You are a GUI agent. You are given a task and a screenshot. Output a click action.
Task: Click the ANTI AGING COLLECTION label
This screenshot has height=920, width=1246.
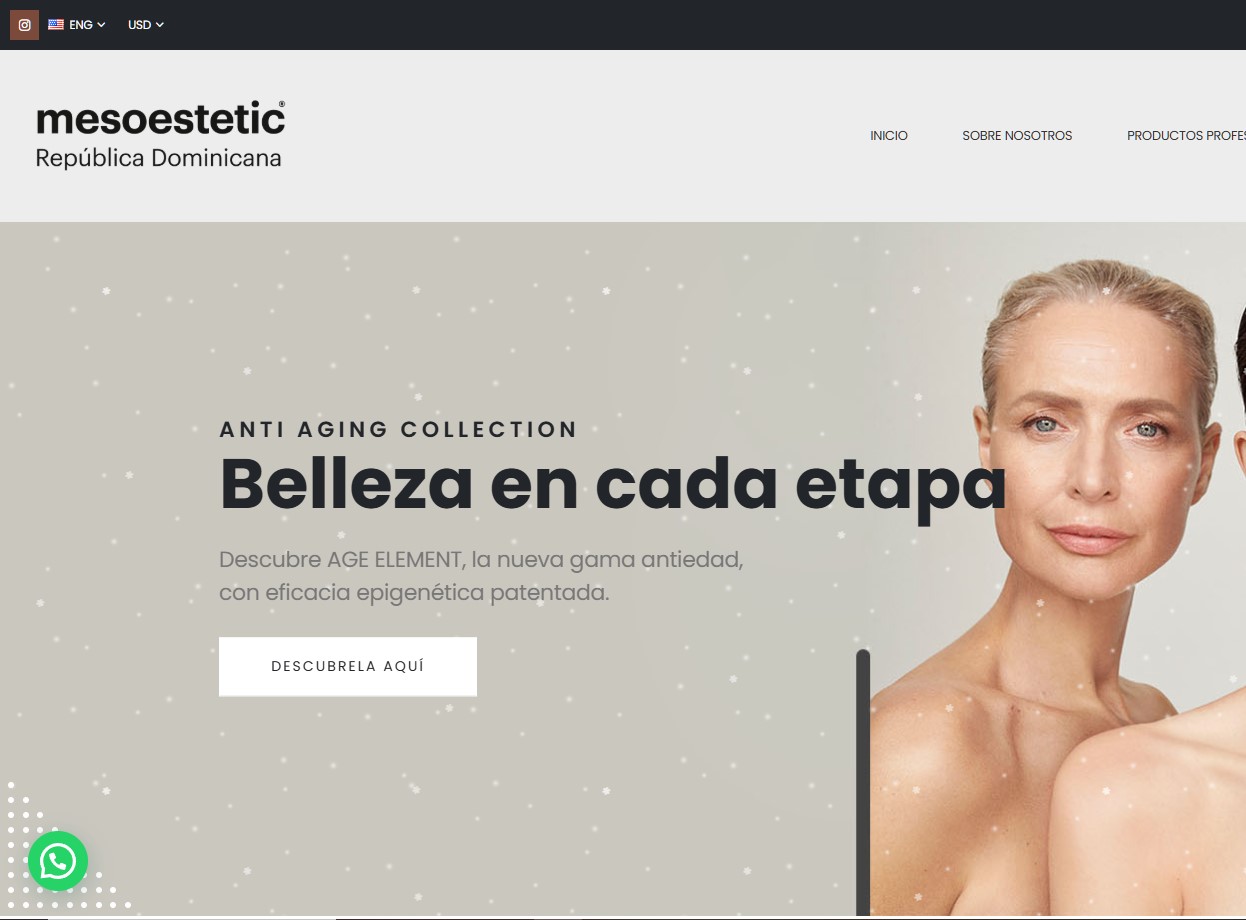[x=399, y=430]
